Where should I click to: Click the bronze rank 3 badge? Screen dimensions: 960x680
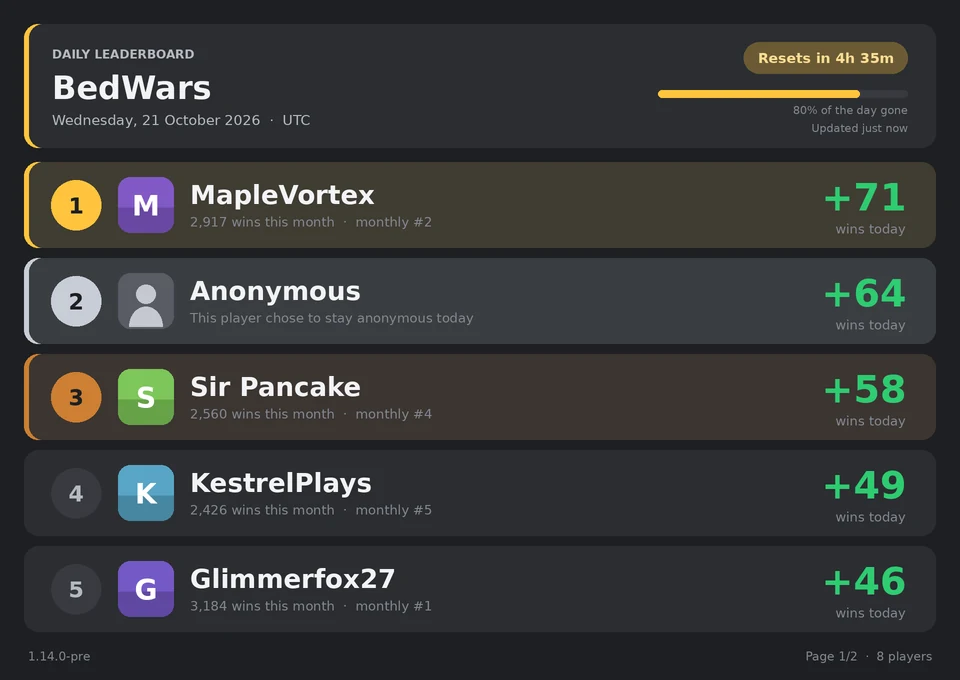[76, 397]
